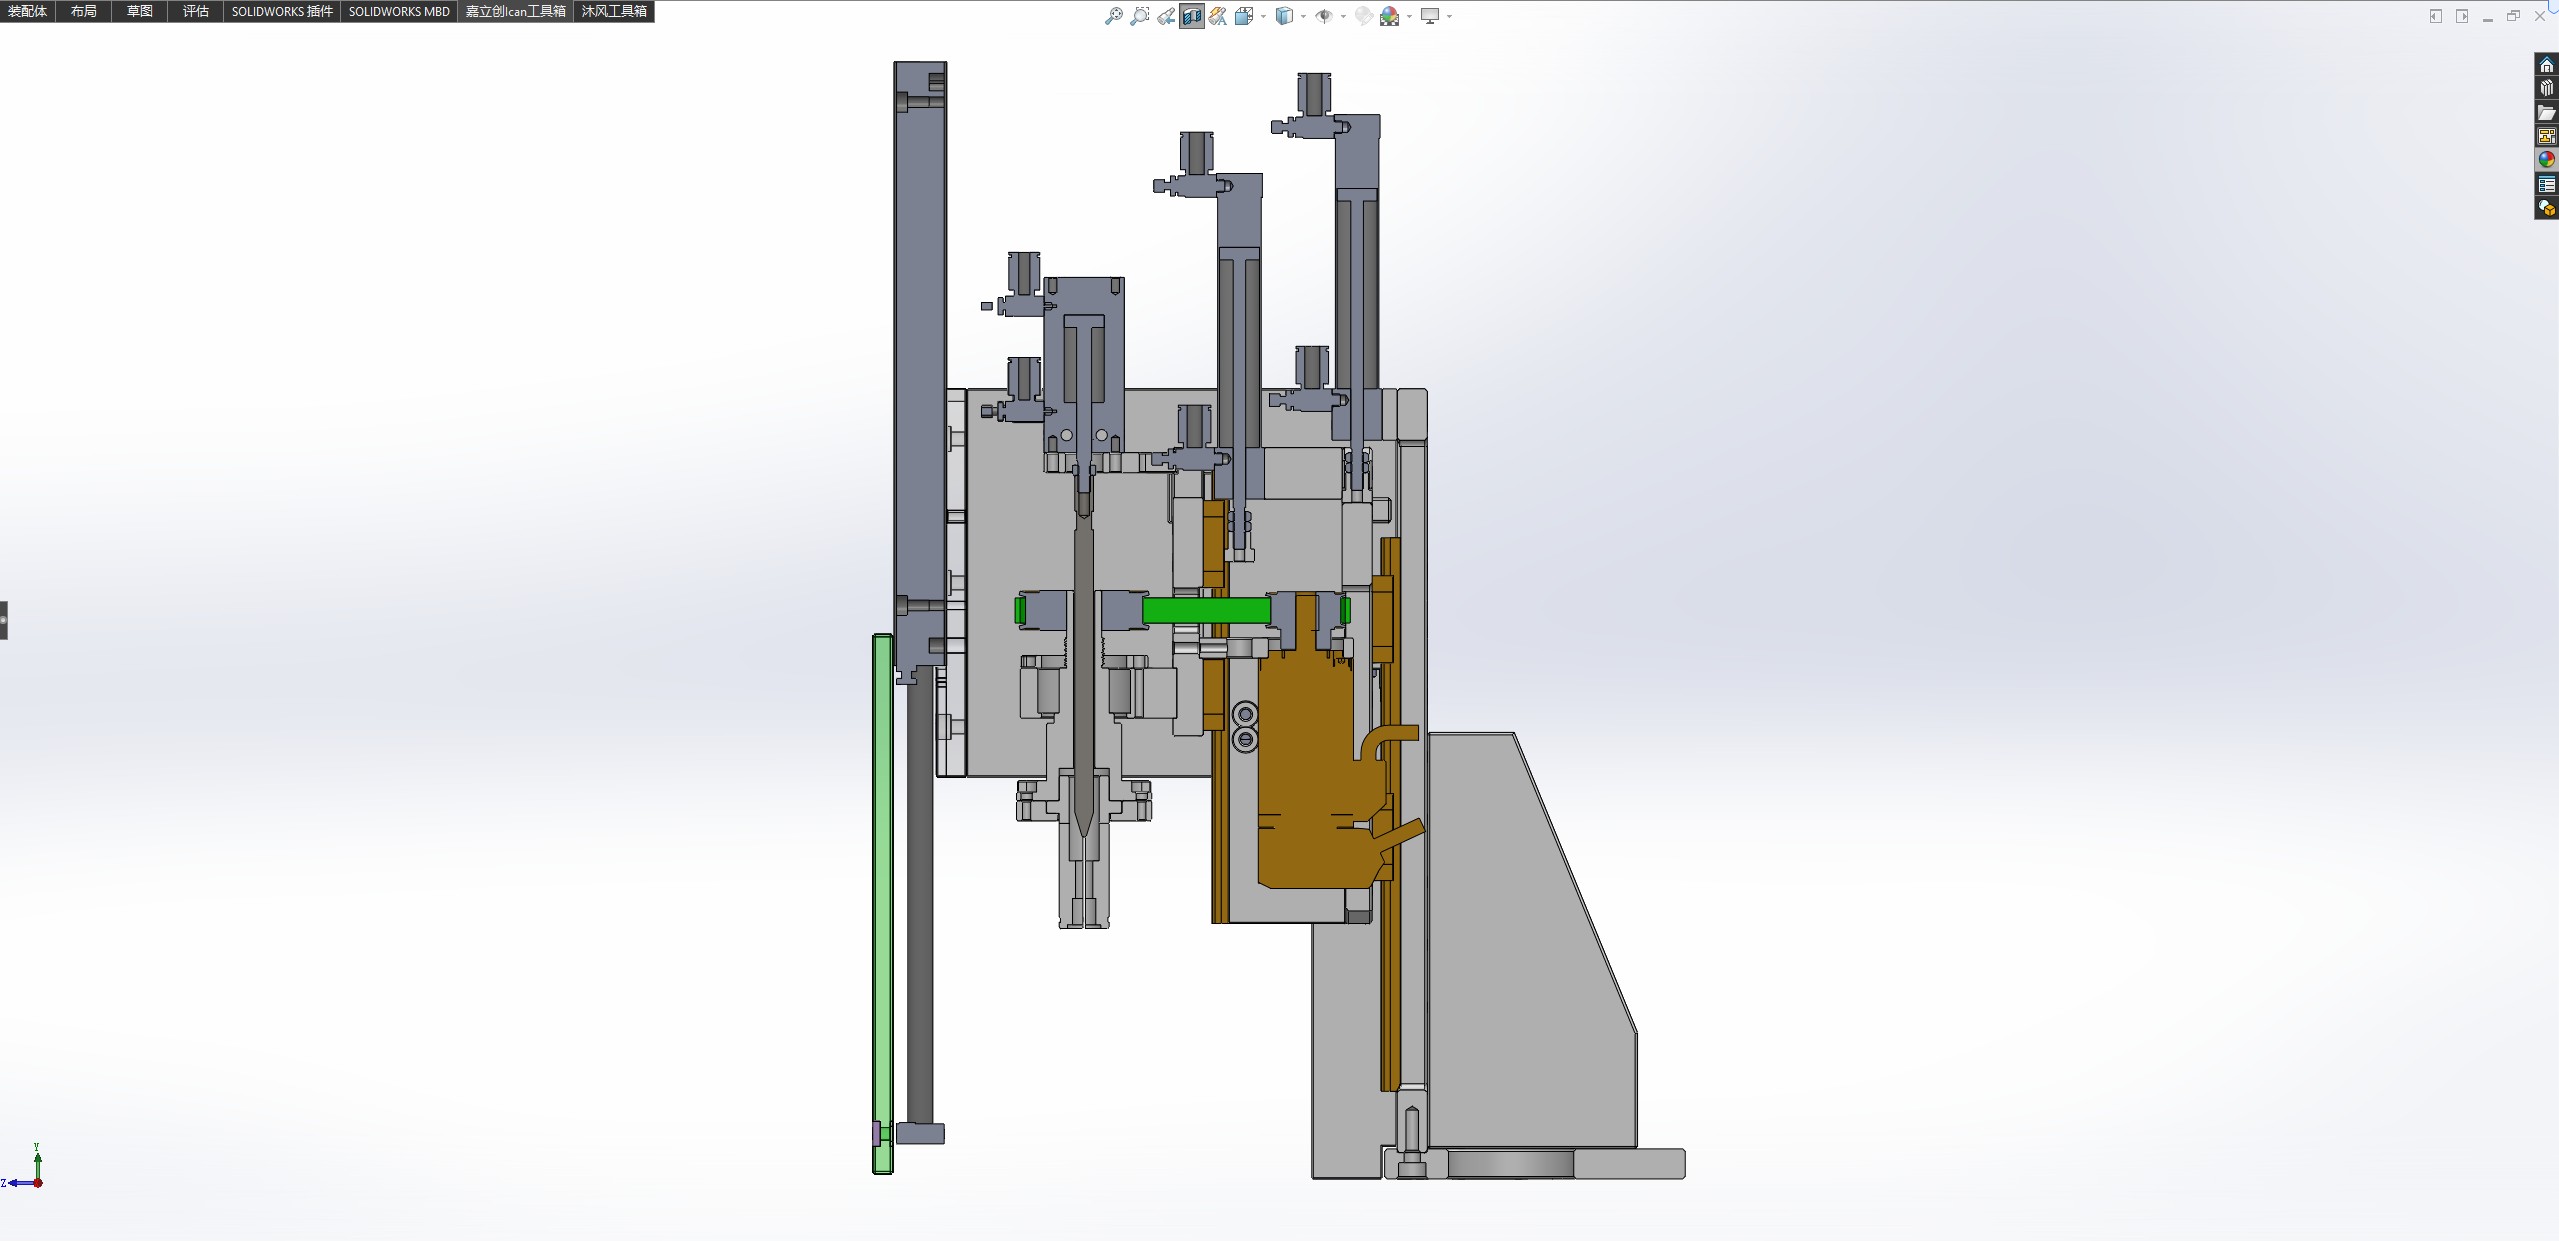Image resolution: width=2559 pixels, height=1241 pixels.
Task: Open the Design Library icon in task pane
Action: [x=2546, y=88]
